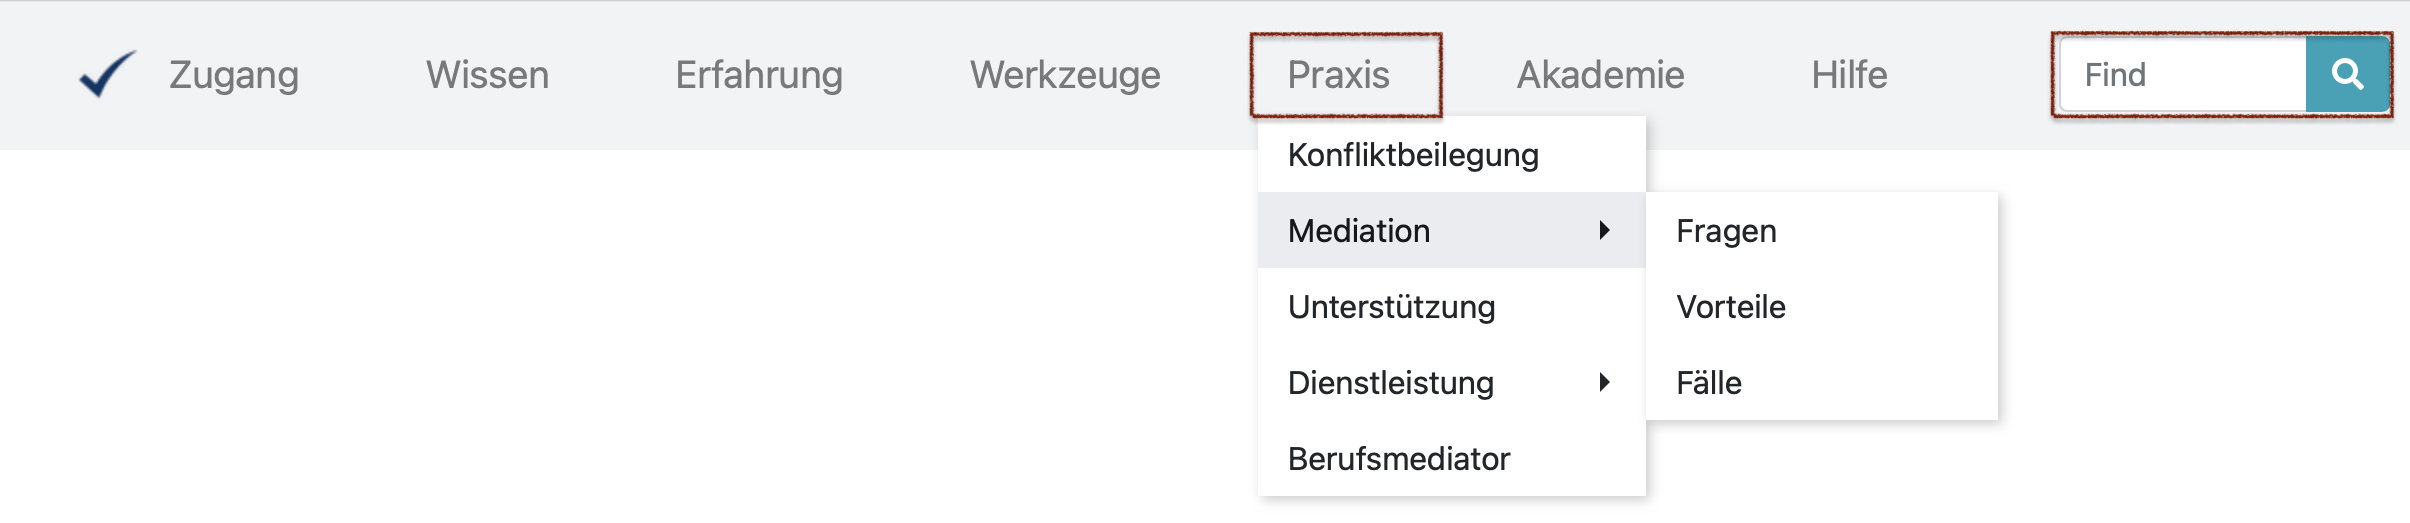Expand the Mediation submenu arrow

pos(1604,231)
